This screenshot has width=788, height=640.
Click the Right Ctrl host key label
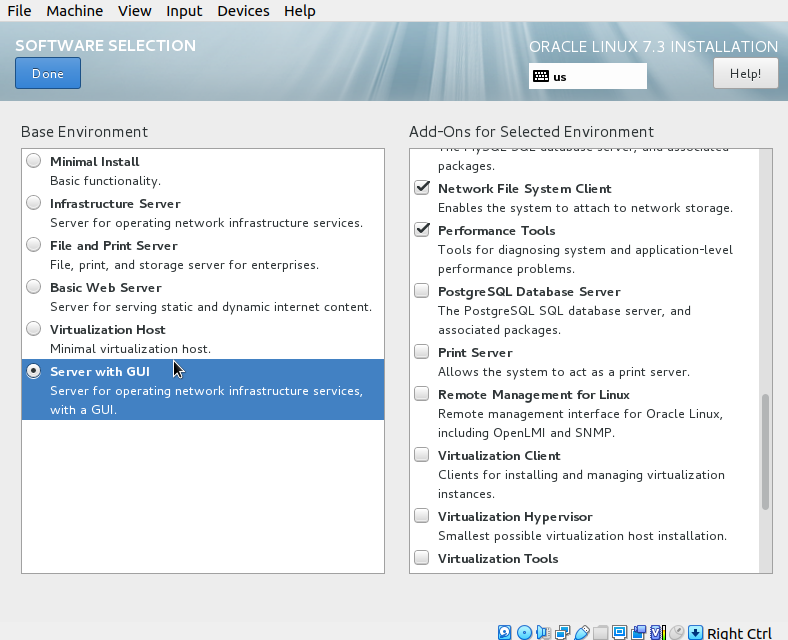[739, 633]
